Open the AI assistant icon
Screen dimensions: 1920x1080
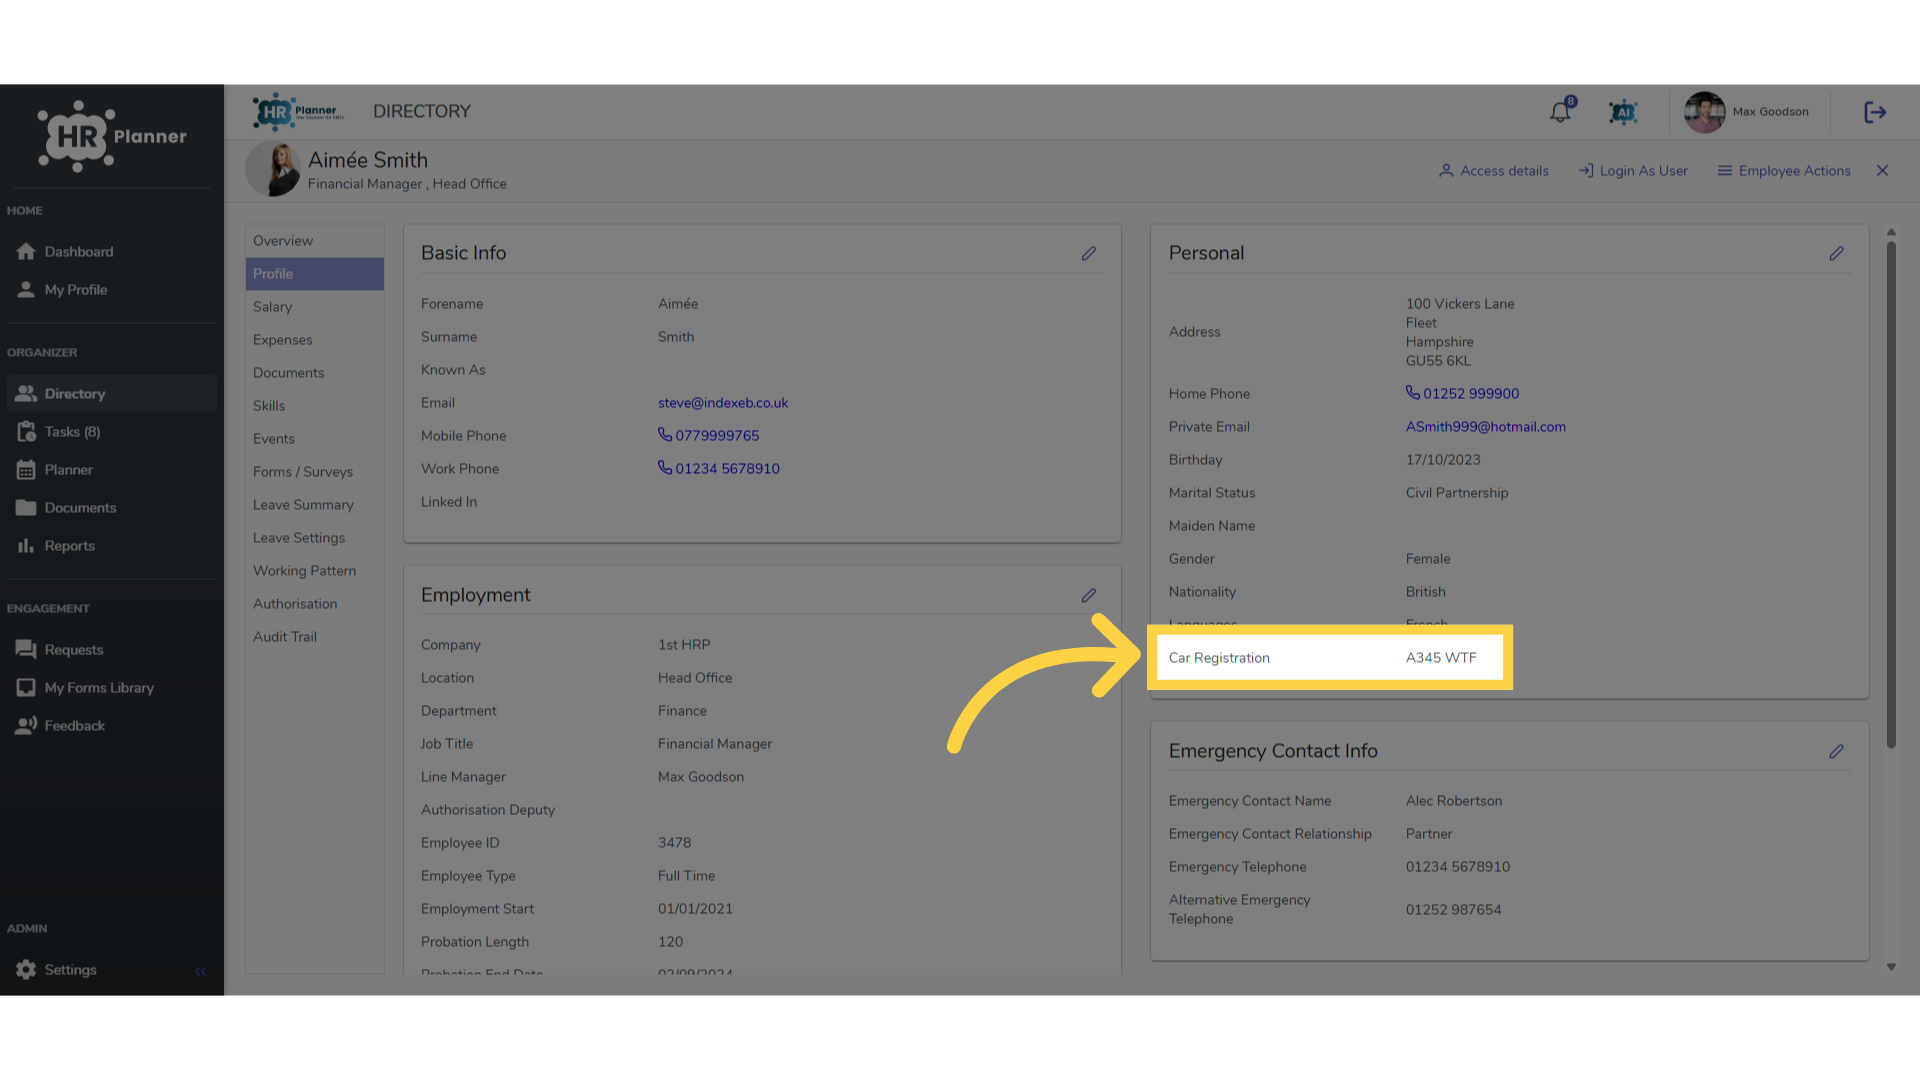pyautogui.click(x=1623, y=112)
